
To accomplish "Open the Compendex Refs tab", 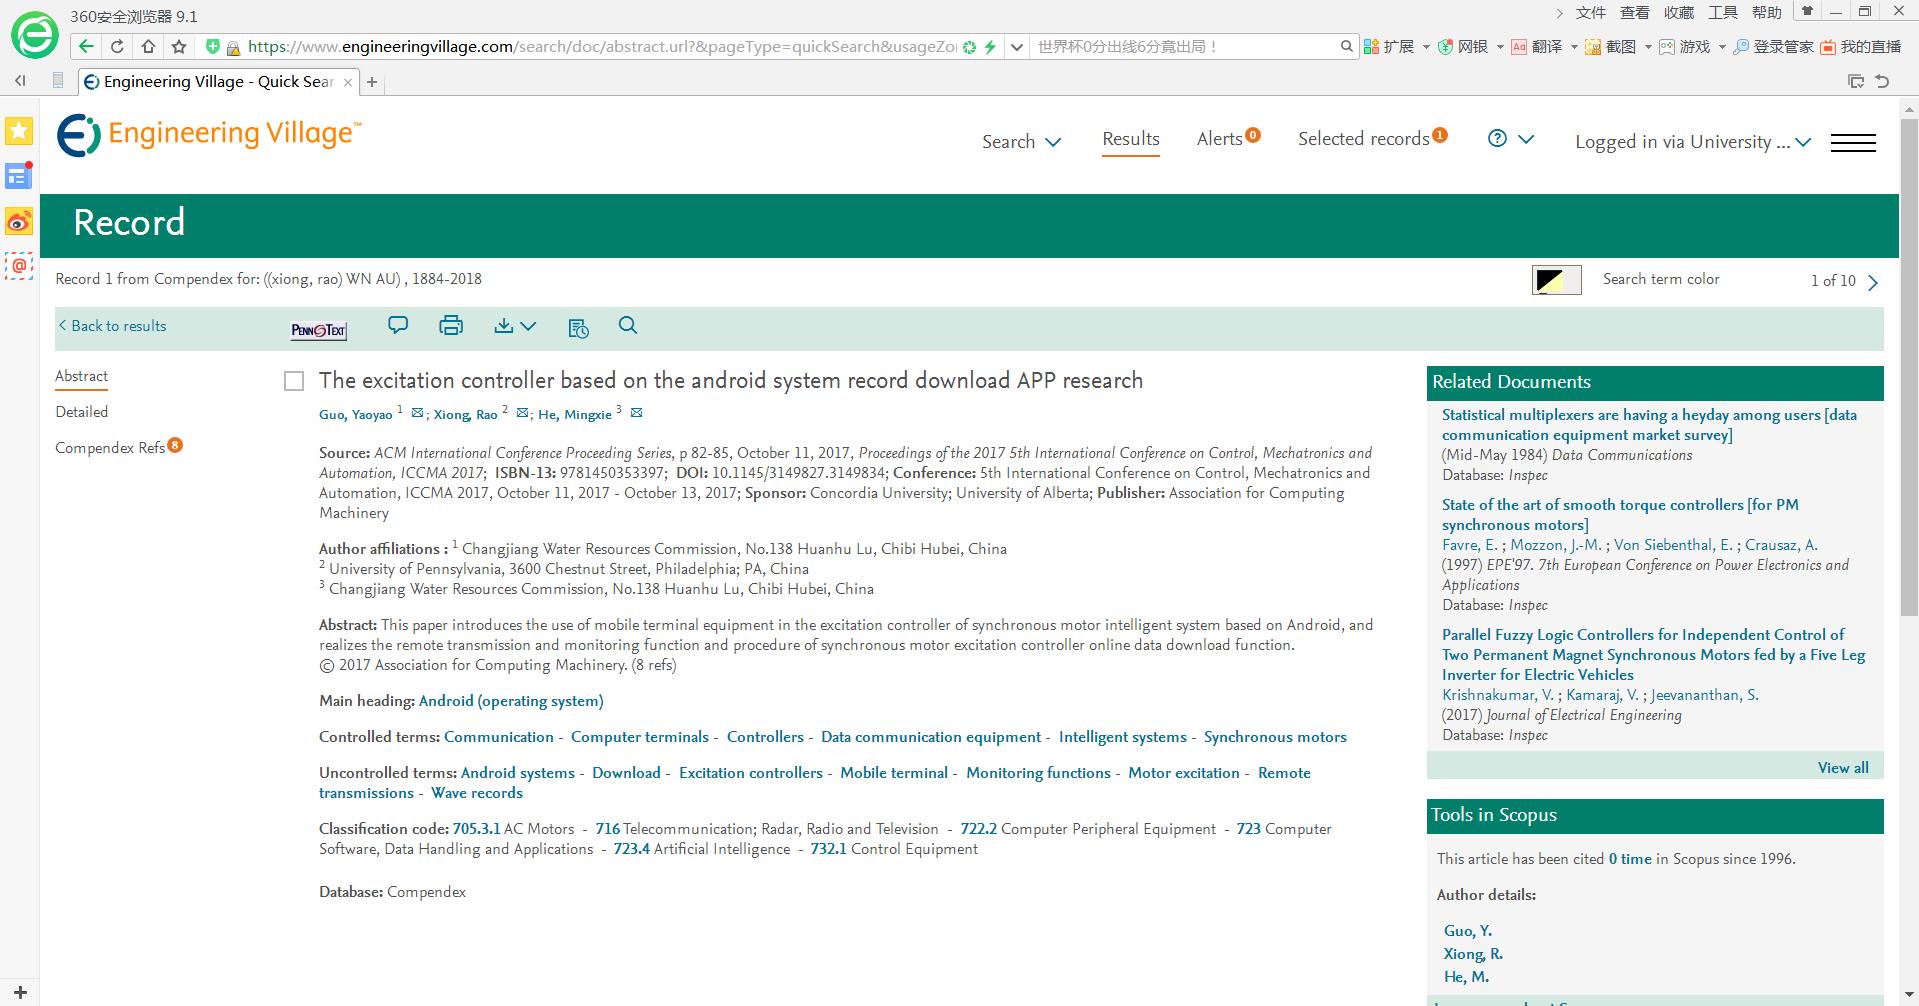I will (x=110, y=448).
